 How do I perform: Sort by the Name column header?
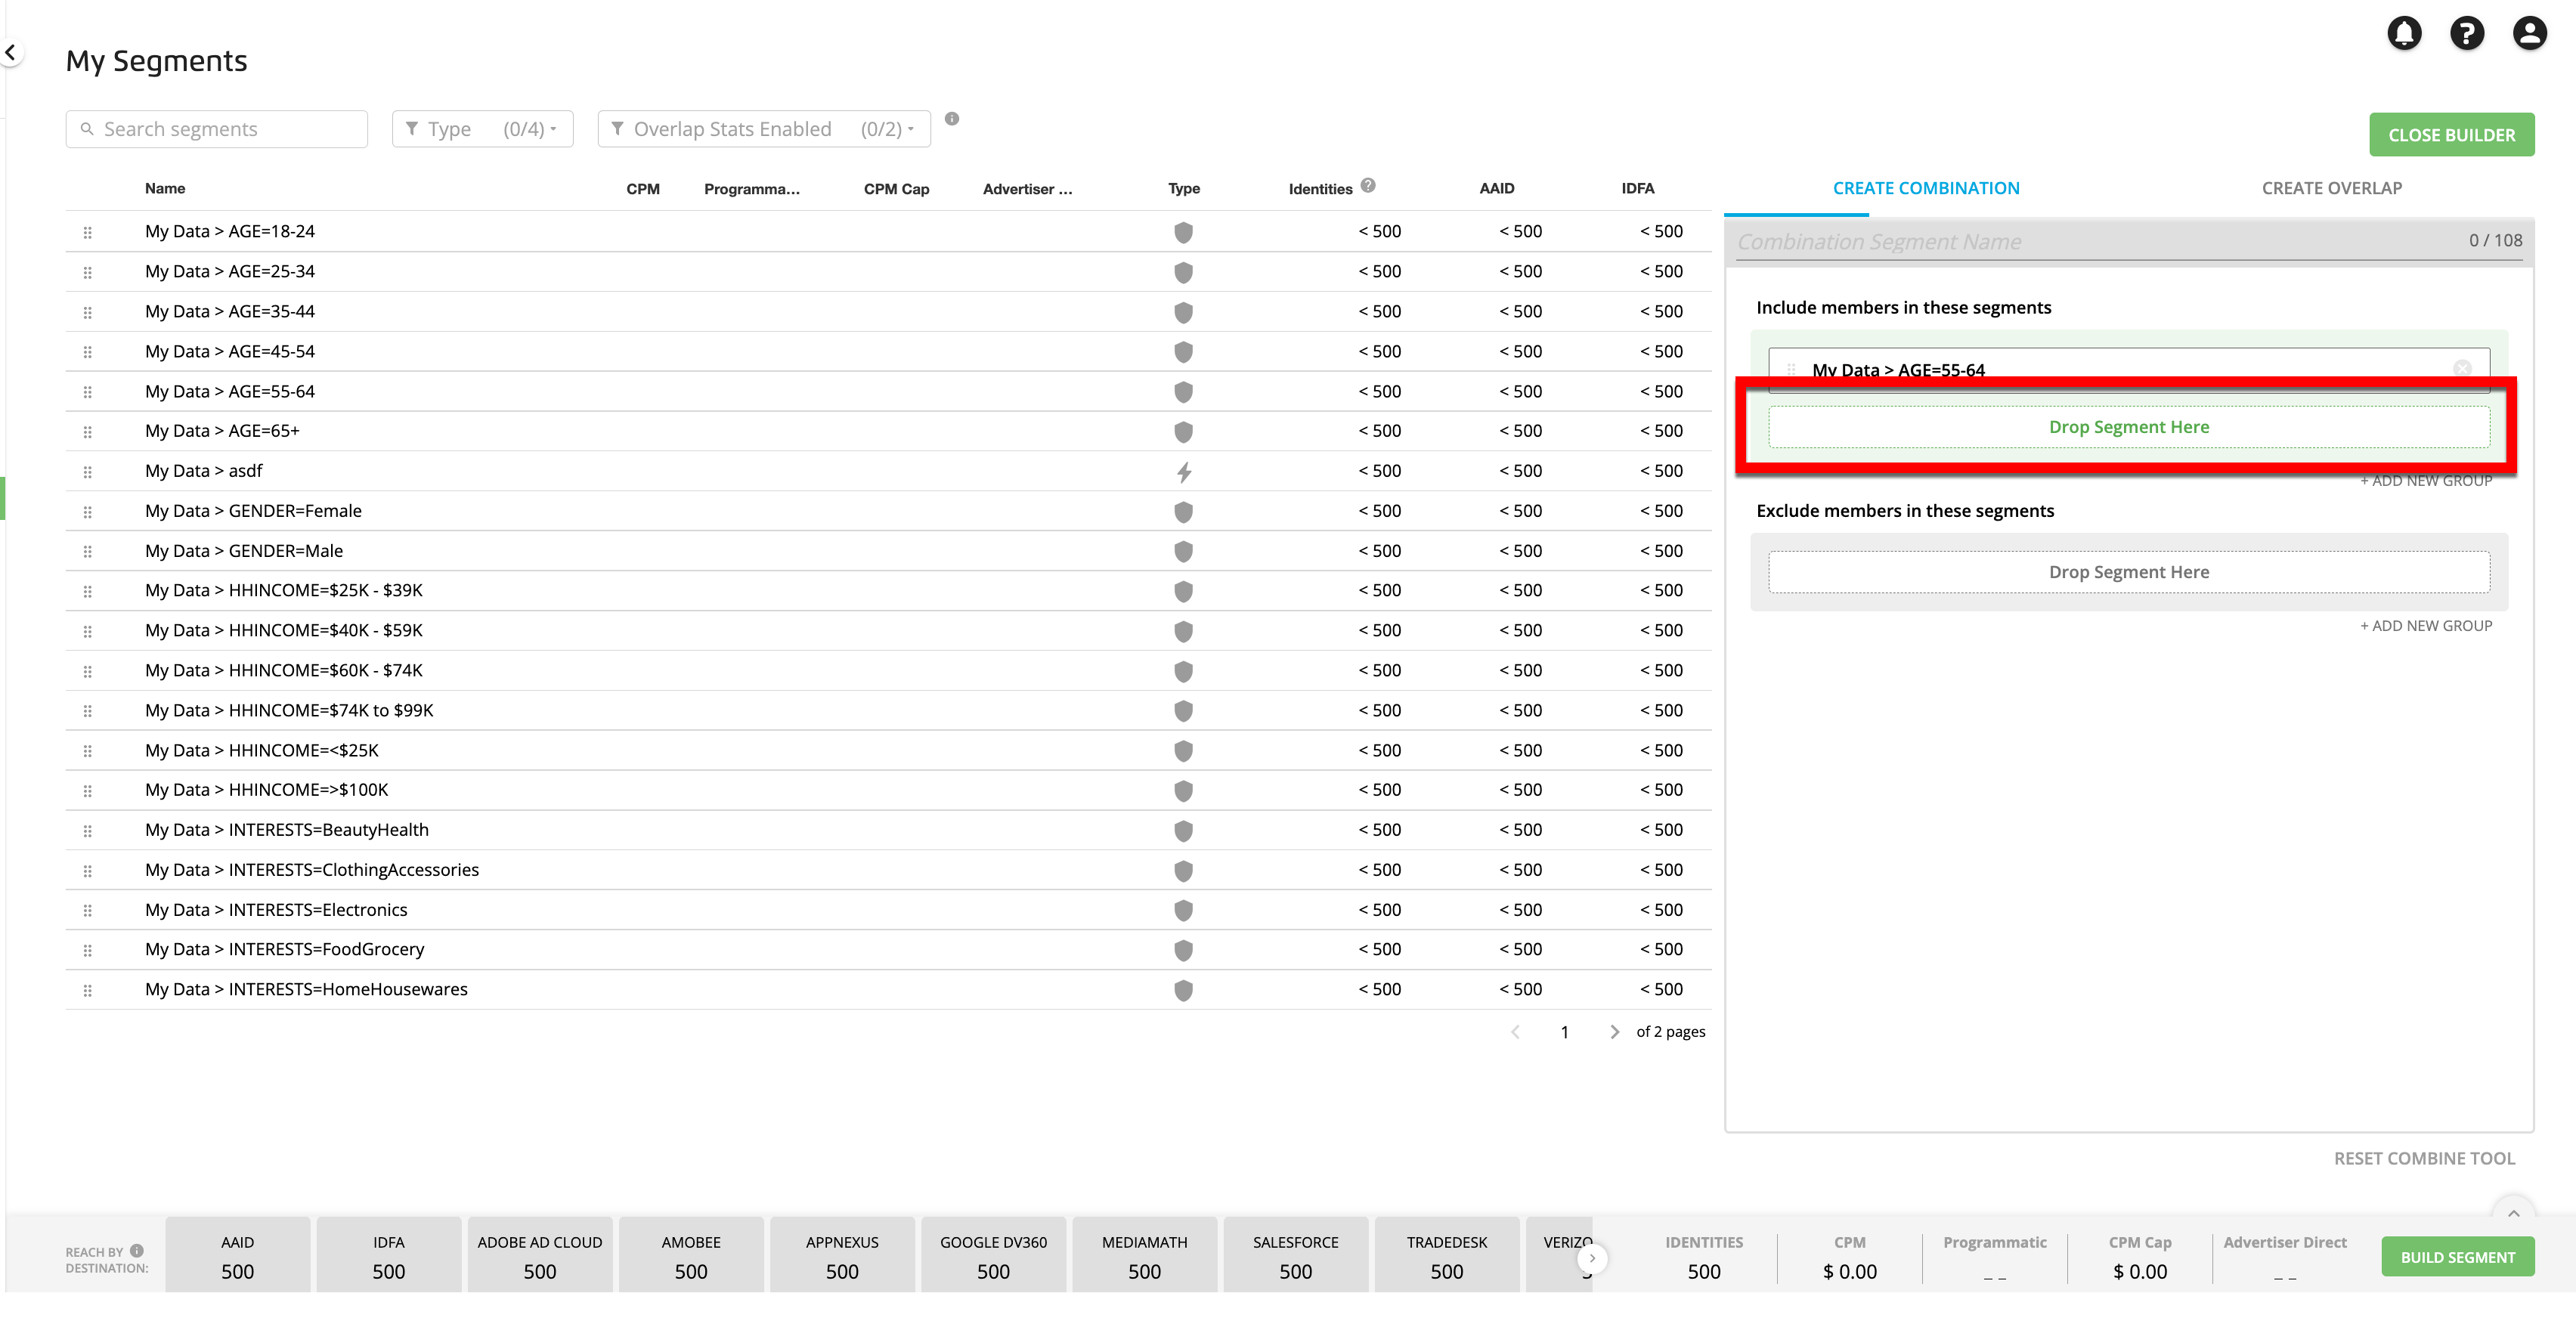click(165, 188)
